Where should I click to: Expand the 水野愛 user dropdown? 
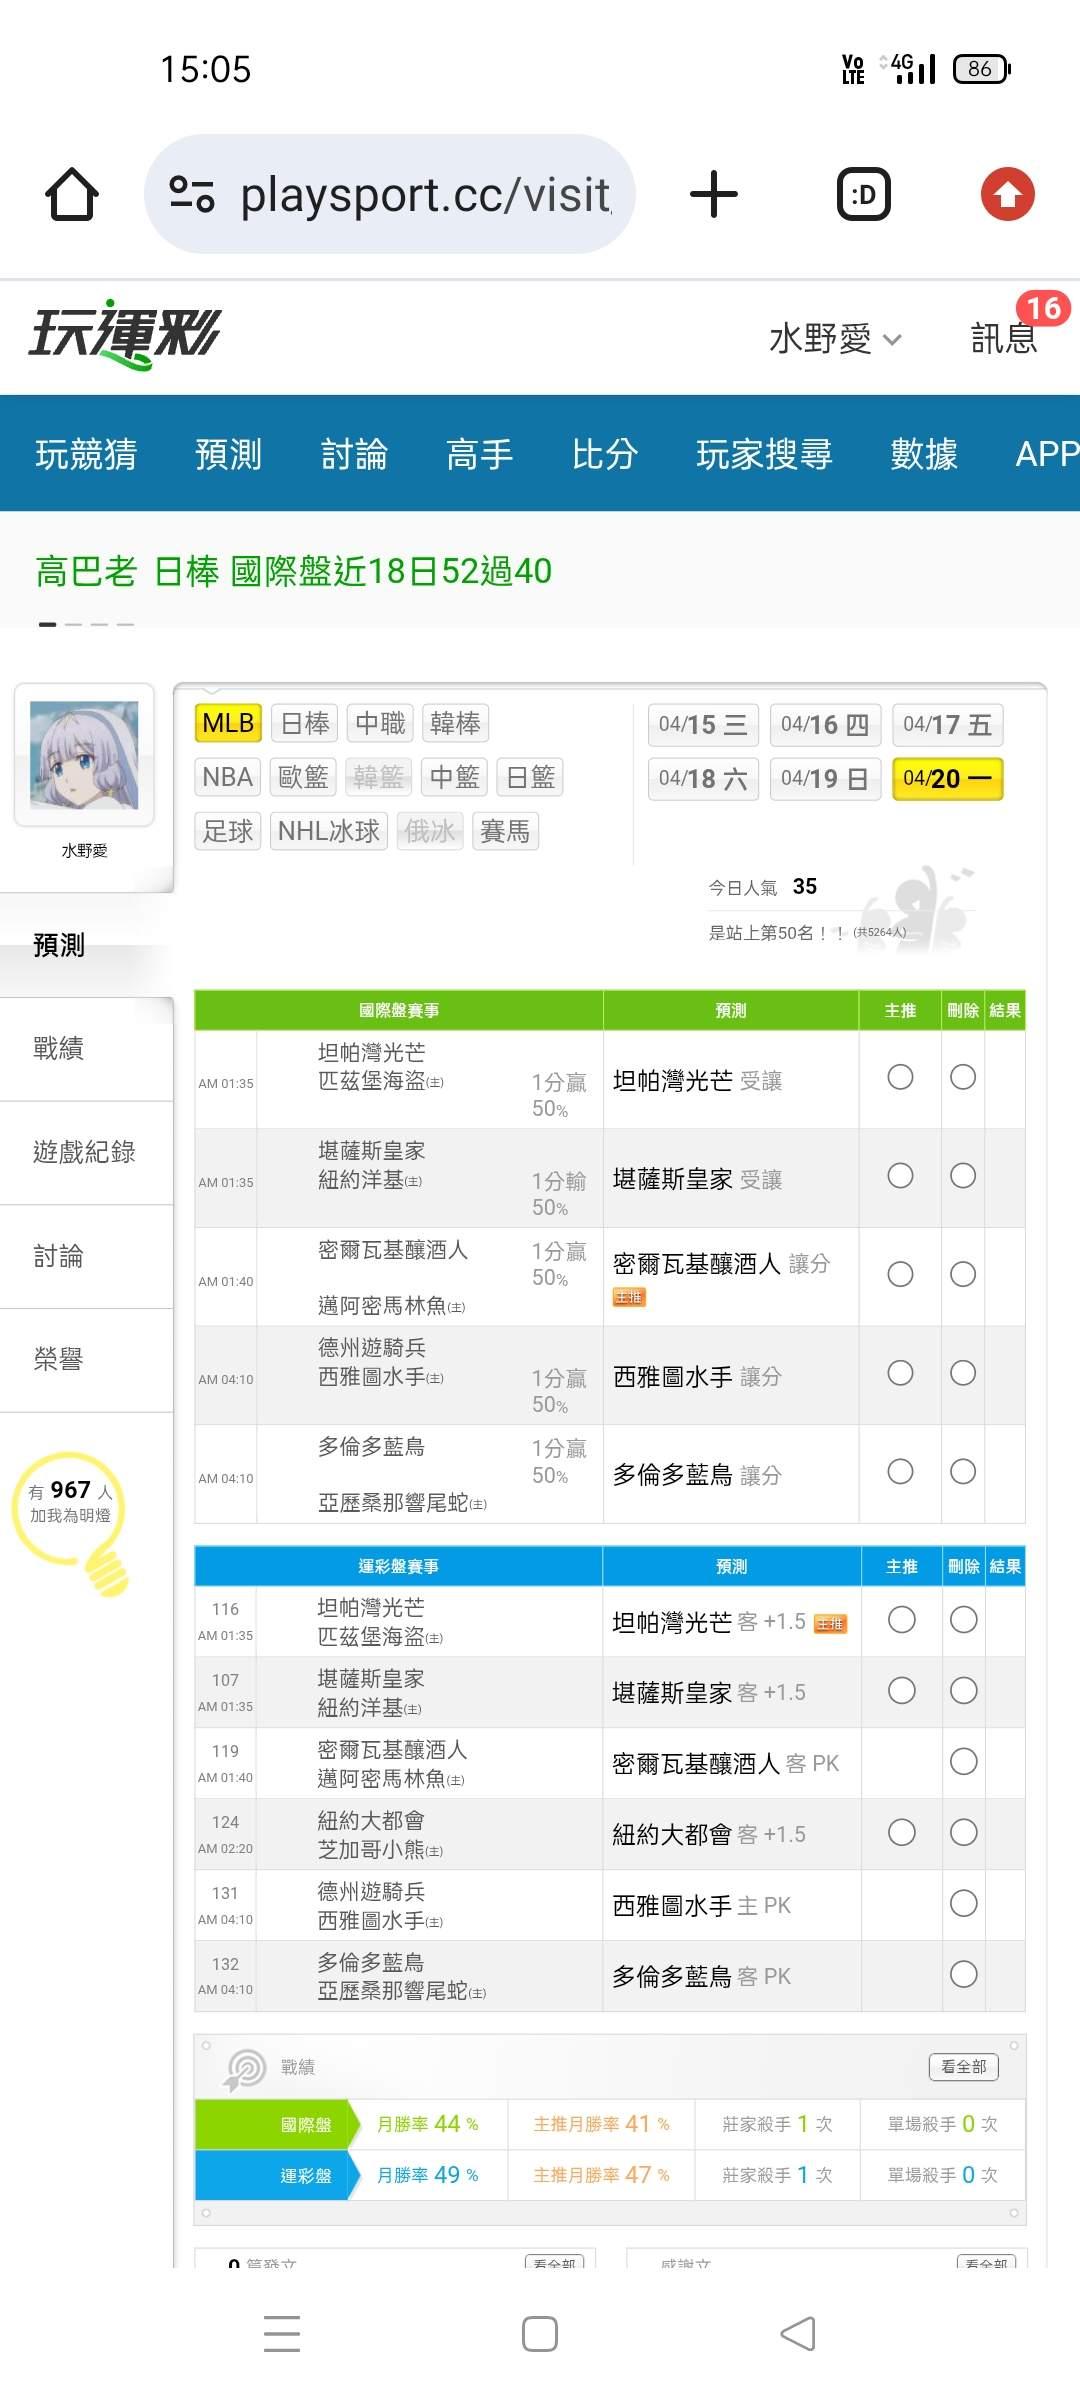point(835,339)
